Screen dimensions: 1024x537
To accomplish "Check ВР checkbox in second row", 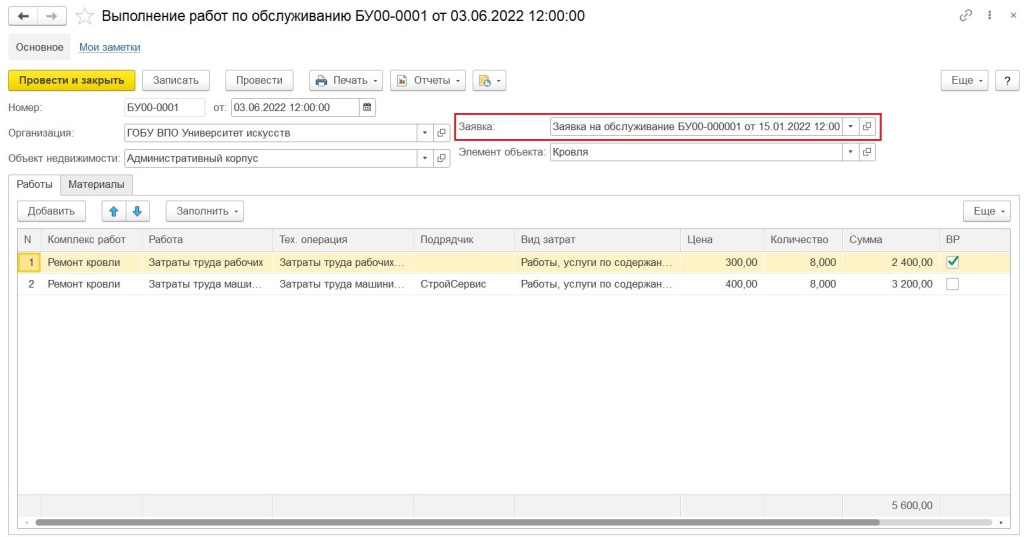I will [952, 284].
